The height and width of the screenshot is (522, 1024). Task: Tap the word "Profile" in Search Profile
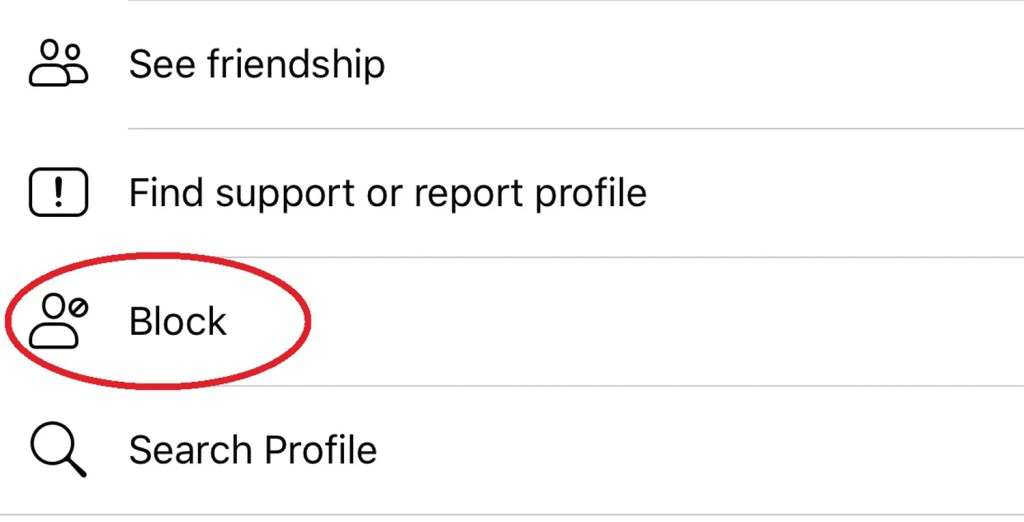[x=314, y=450]
